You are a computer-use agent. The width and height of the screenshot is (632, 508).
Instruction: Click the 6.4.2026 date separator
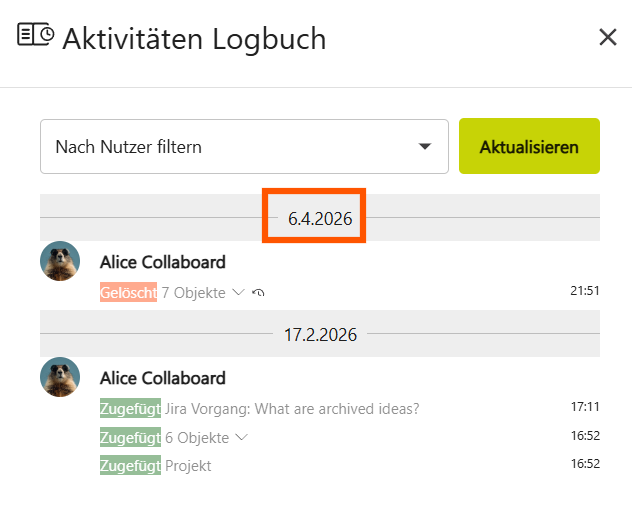click(x=320, y=218)
